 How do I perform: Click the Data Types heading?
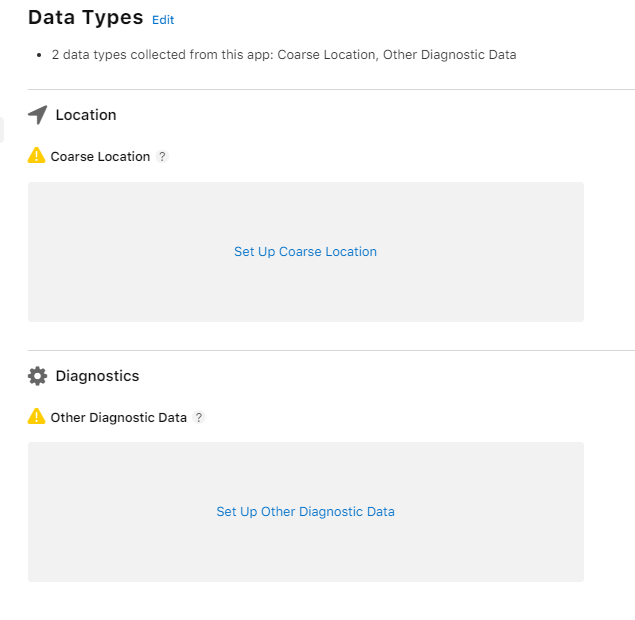[85, 18]
